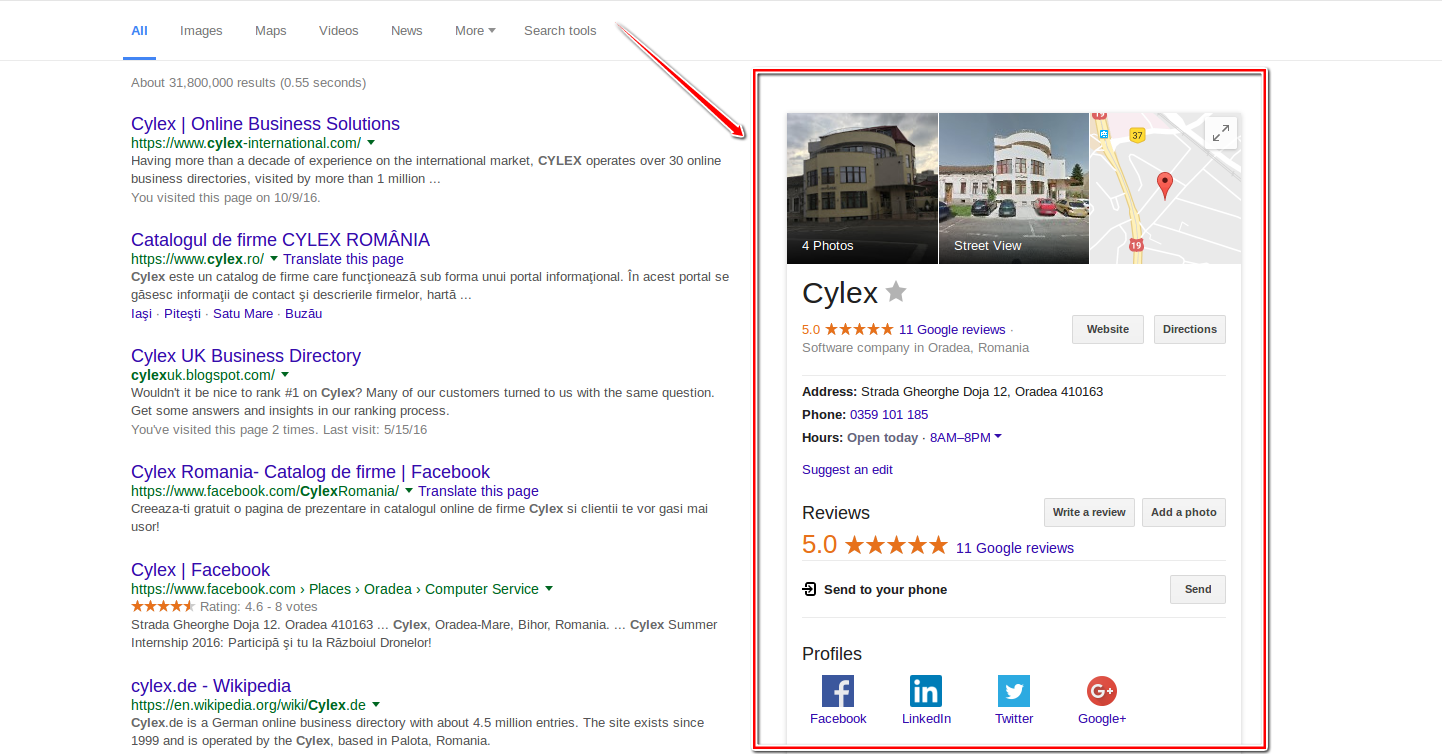Click the 4 Photos thumbnail

pos(862,188)
